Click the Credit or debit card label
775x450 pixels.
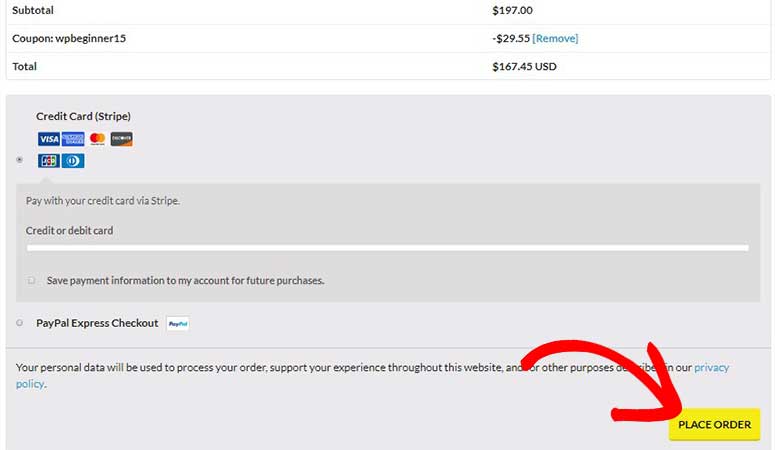point(69,230)
